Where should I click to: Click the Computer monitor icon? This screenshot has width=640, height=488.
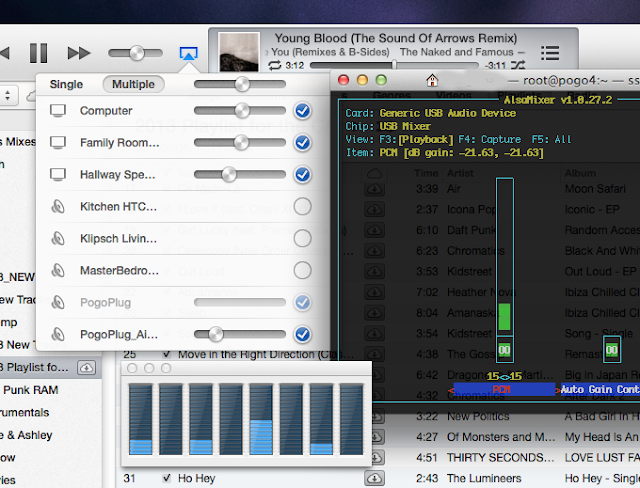pos(58,111)
